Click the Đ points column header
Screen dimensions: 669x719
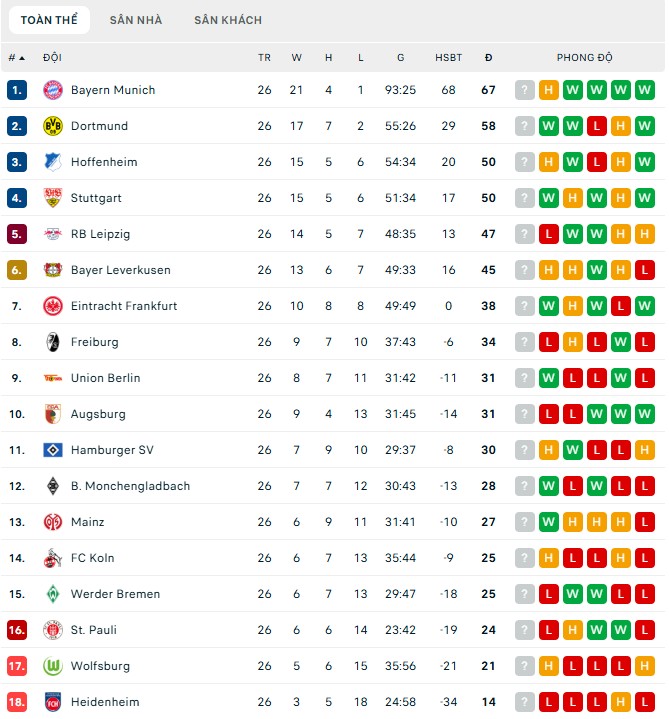click(x=488, y=57)
